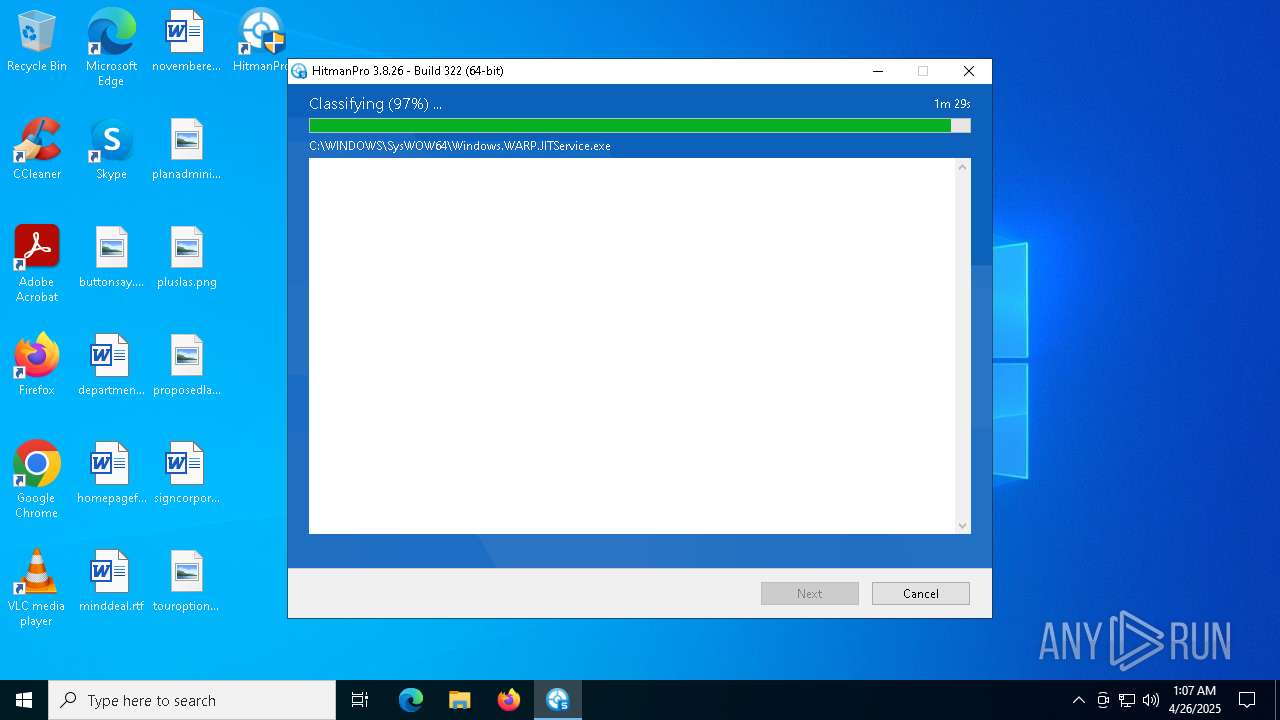
Task: Click the Windows.WARP.JITService.exe path text
Action: [460, 146]
